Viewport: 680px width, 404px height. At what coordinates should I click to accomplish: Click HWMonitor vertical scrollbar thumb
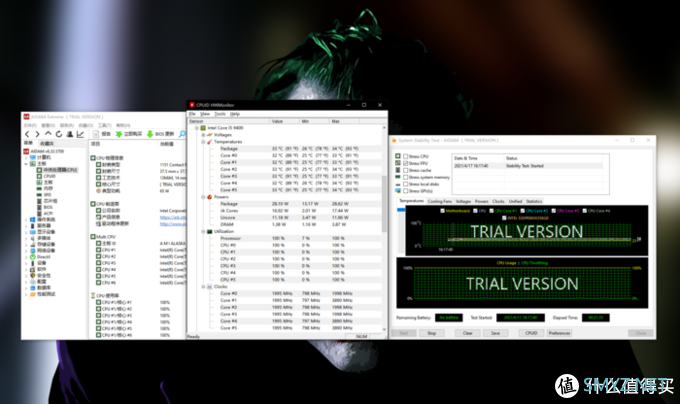click(384, 204)
